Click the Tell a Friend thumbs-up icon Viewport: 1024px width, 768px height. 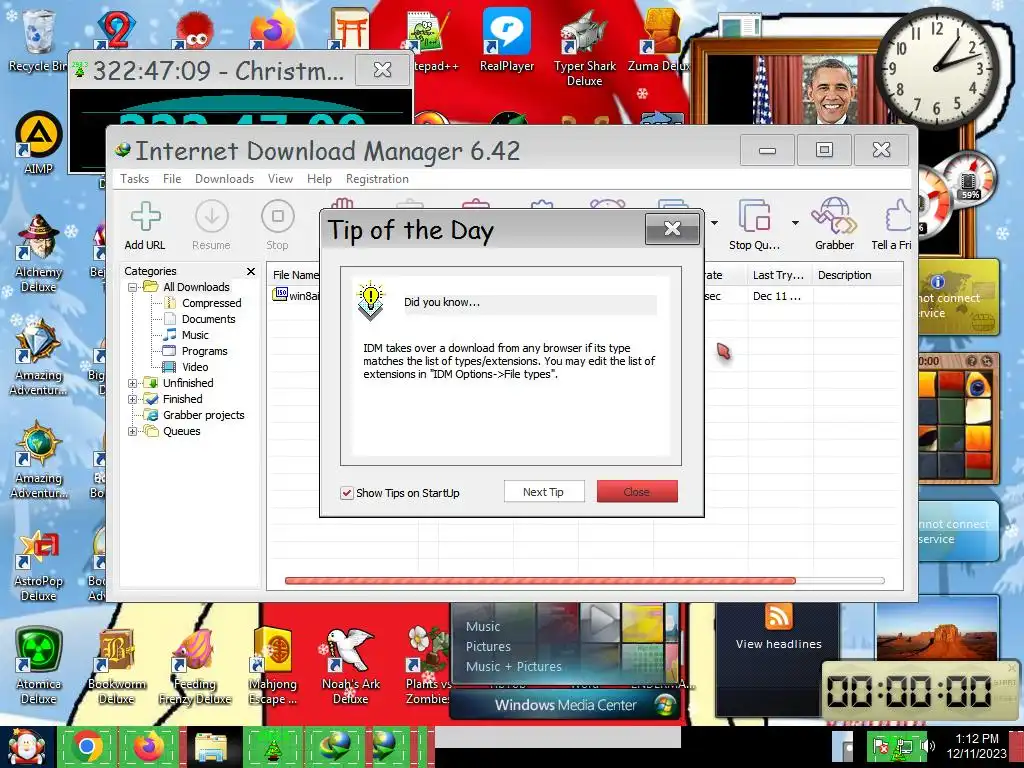click(x=899, y=216)
